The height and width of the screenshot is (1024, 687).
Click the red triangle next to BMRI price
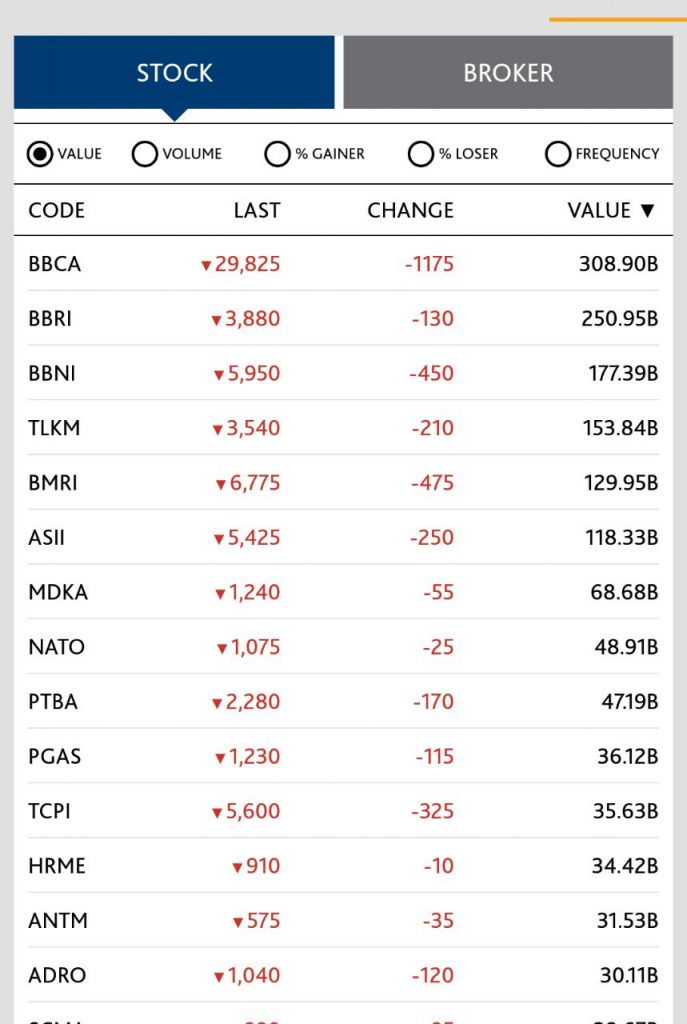click(221, 485)
